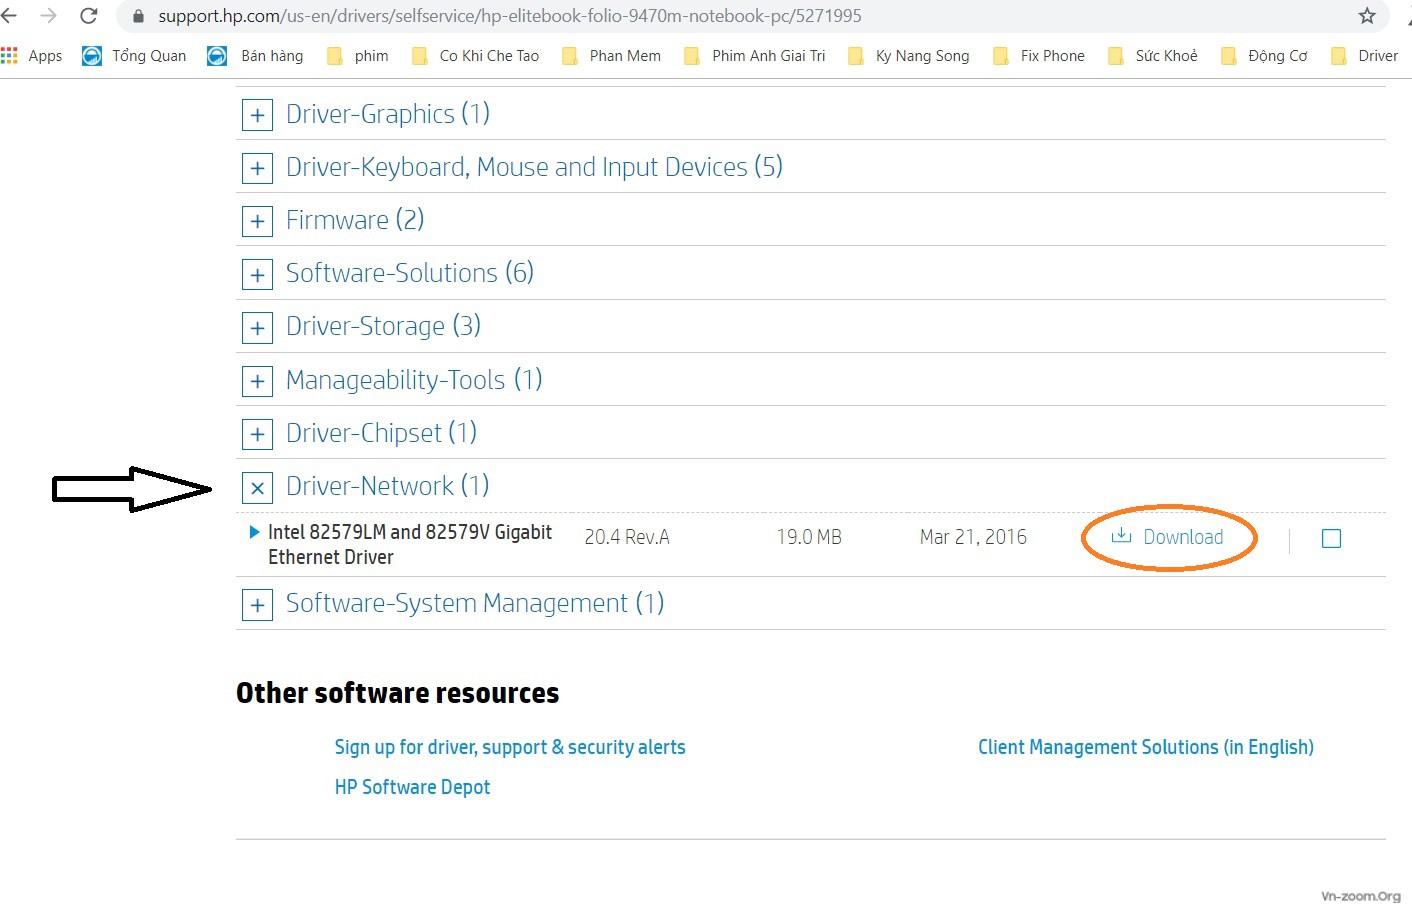1412x913 pixels.
Task: Open the Apps grid shortcut
Action: tap(32, 55)
